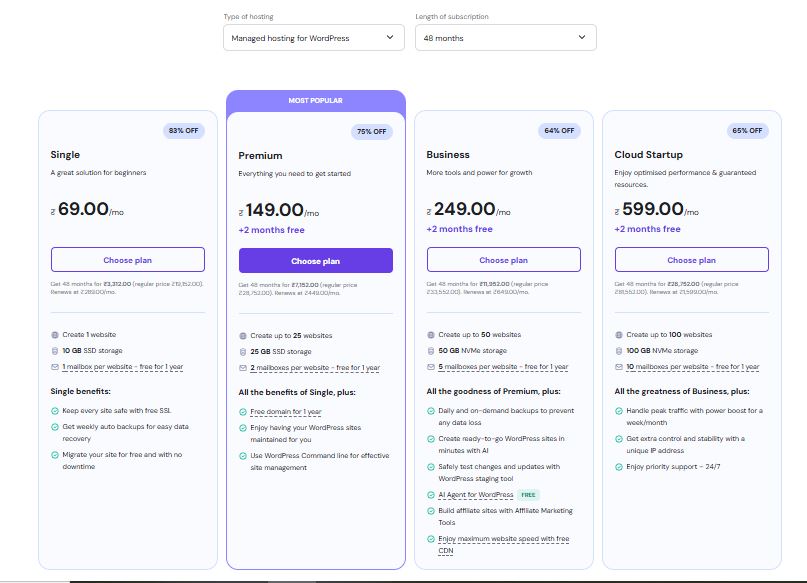Click storage icon next to '50 GB NVMe storage'
This screenshot has width=807, height=583.
pyautogui.click(x=430, y=351)
